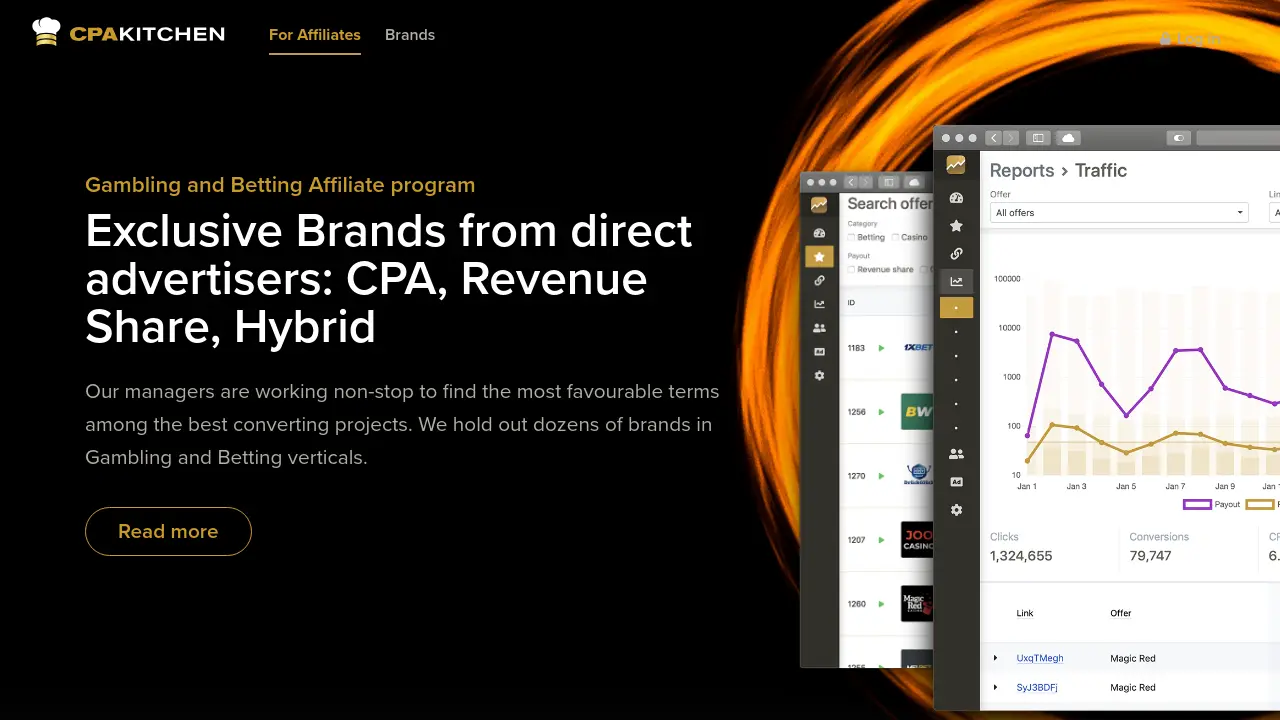This screenshot has height=720, width=1280.
Task: Open the Brands tab
Action: pyautogui.click(x=410, y=35)
